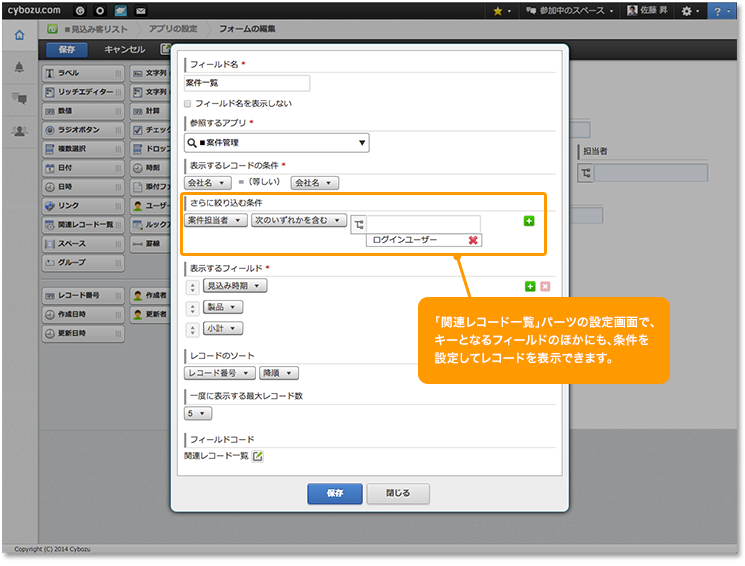Open the 参照するアプリ 案件管理 dropdown
The width and height of the screenshot is (745, 566).
point(277,143)
